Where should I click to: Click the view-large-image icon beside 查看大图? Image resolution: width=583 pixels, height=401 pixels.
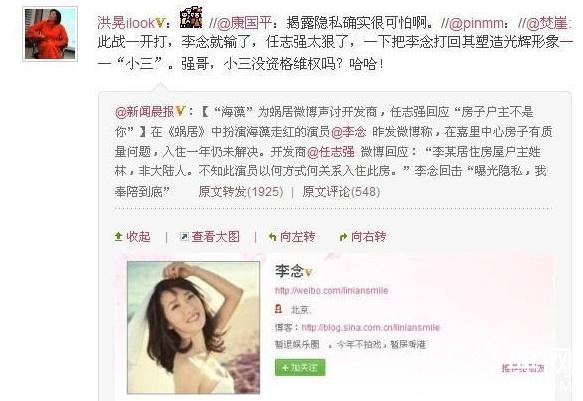click(x=184, y=237)
